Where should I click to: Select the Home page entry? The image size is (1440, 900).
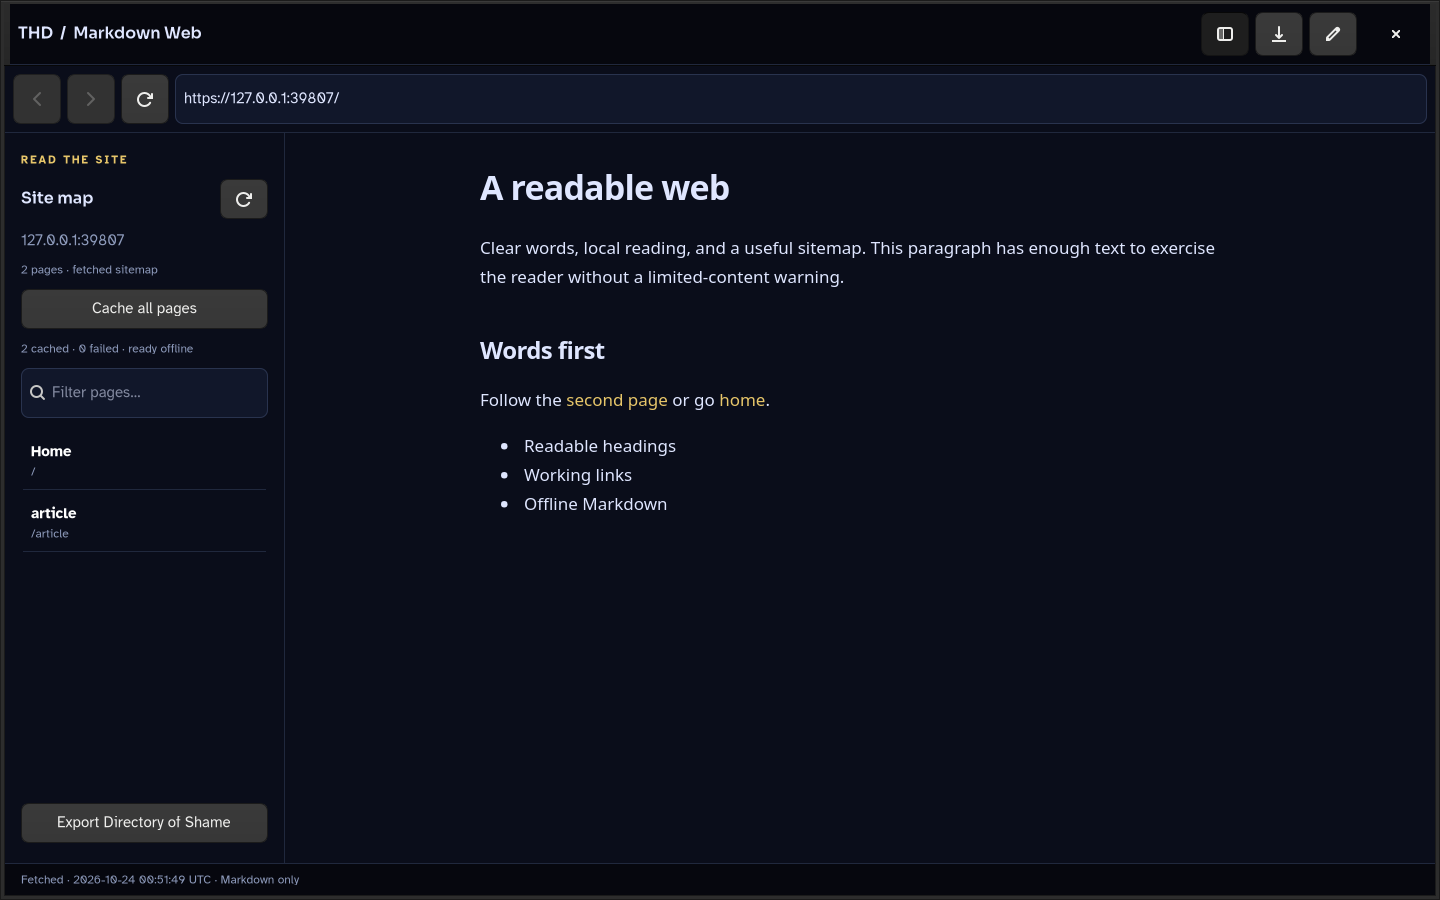click(x=144, y=460)
